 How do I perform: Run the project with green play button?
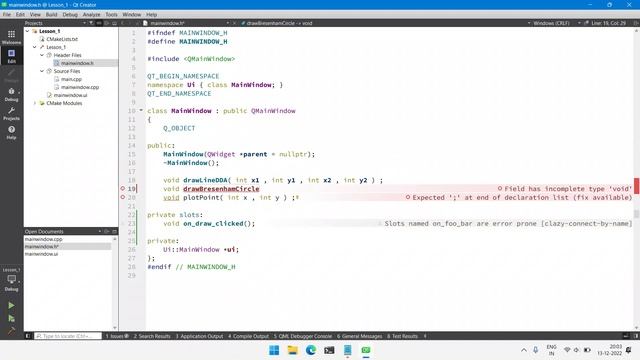(x=11, y=305)
